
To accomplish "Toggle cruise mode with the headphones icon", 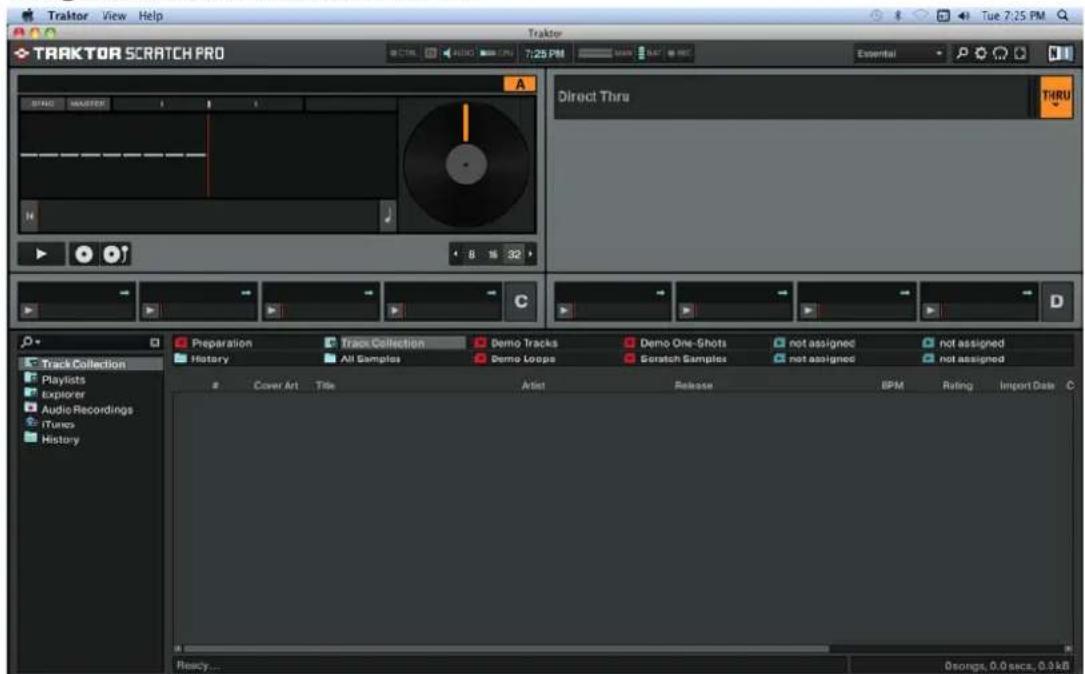I will coord(1000,53).
